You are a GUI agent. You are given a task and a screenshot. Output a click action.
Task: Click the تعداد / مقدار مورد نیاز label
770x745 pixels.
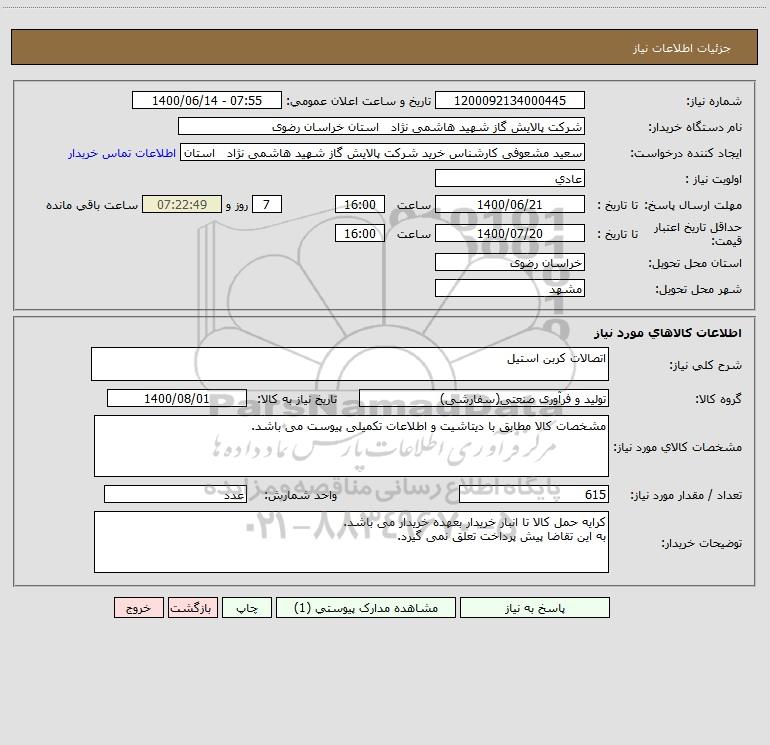686,496
